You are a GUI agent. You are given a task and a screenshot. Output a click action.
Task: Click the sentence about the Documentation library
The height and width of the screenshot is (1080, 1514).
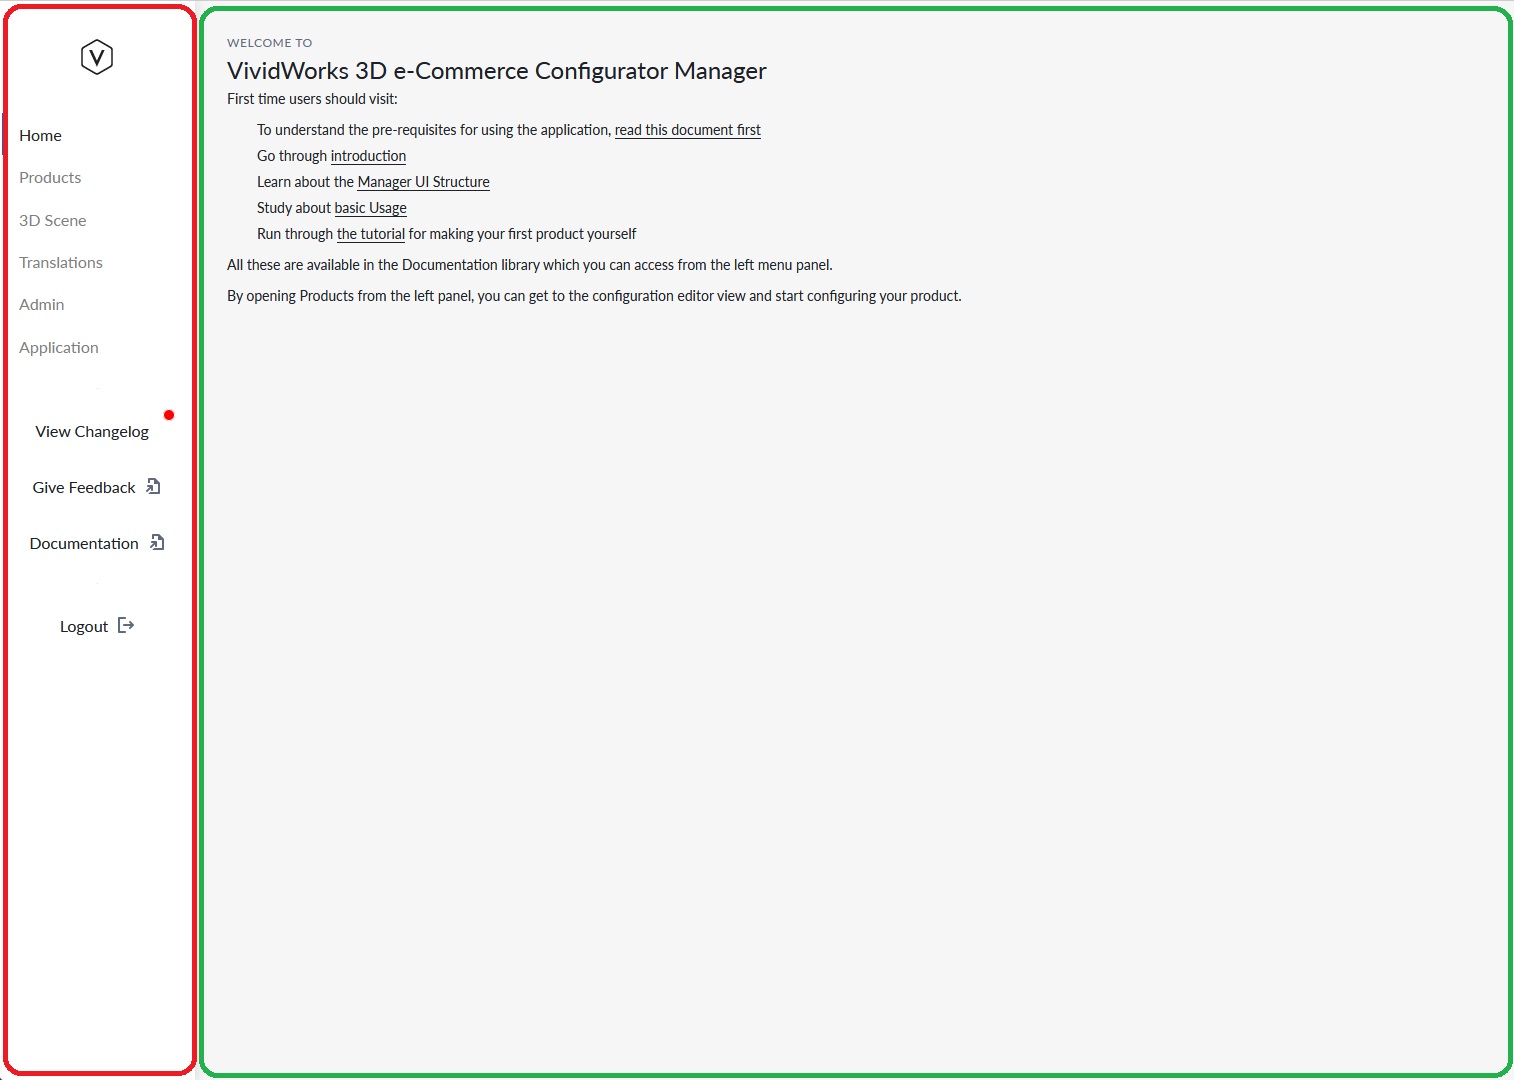[530, 265]
